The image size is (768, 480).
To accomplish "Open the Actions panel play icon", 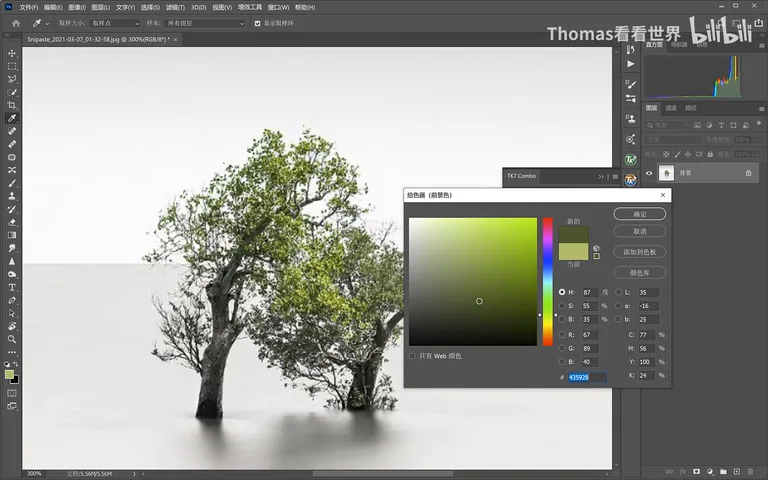I will [x=631, y=64].
